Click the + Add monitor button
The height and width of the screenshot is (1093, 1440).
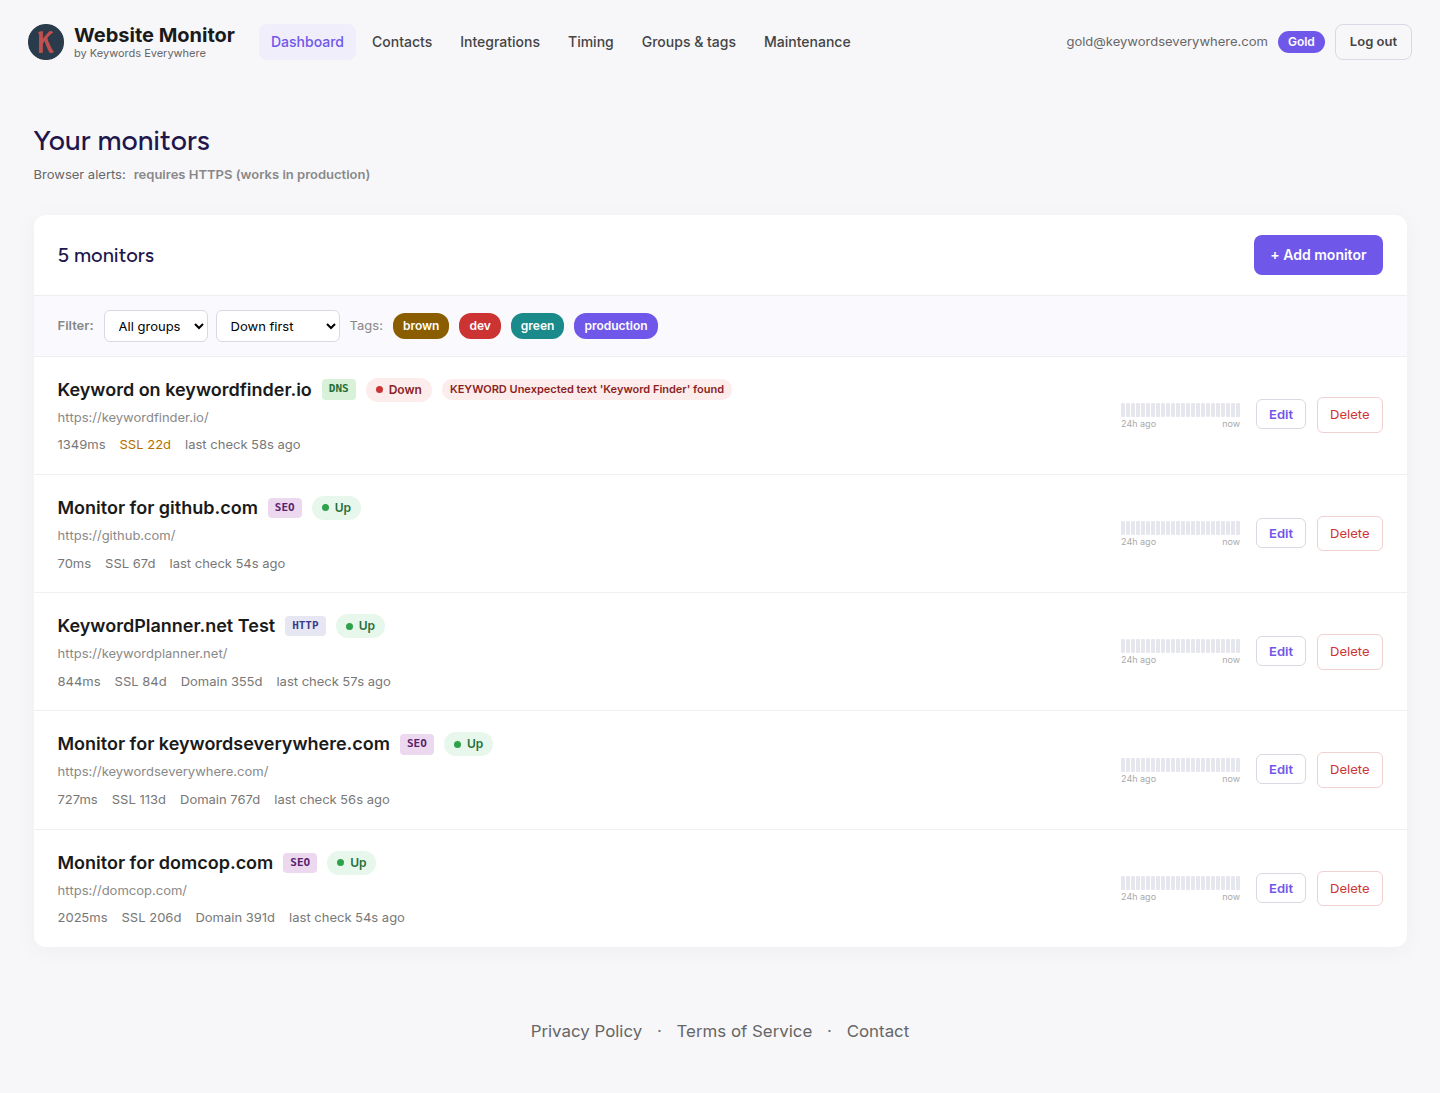point(1318,255)
